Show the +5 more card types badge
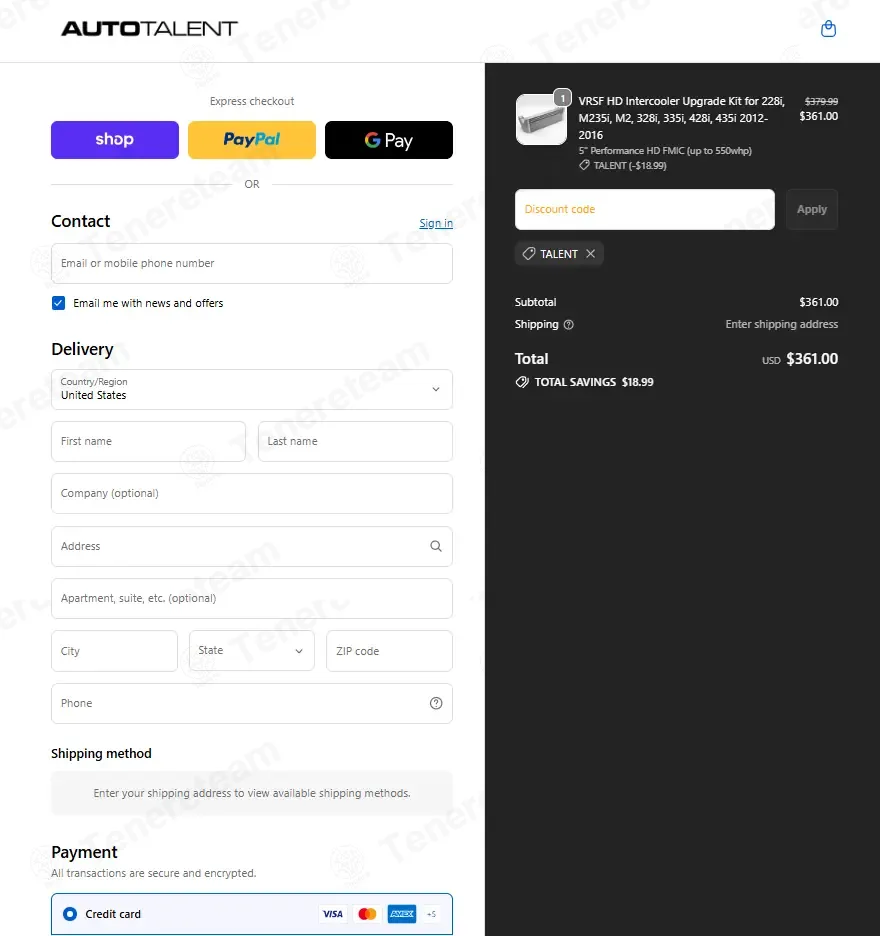 pos(431,914)
